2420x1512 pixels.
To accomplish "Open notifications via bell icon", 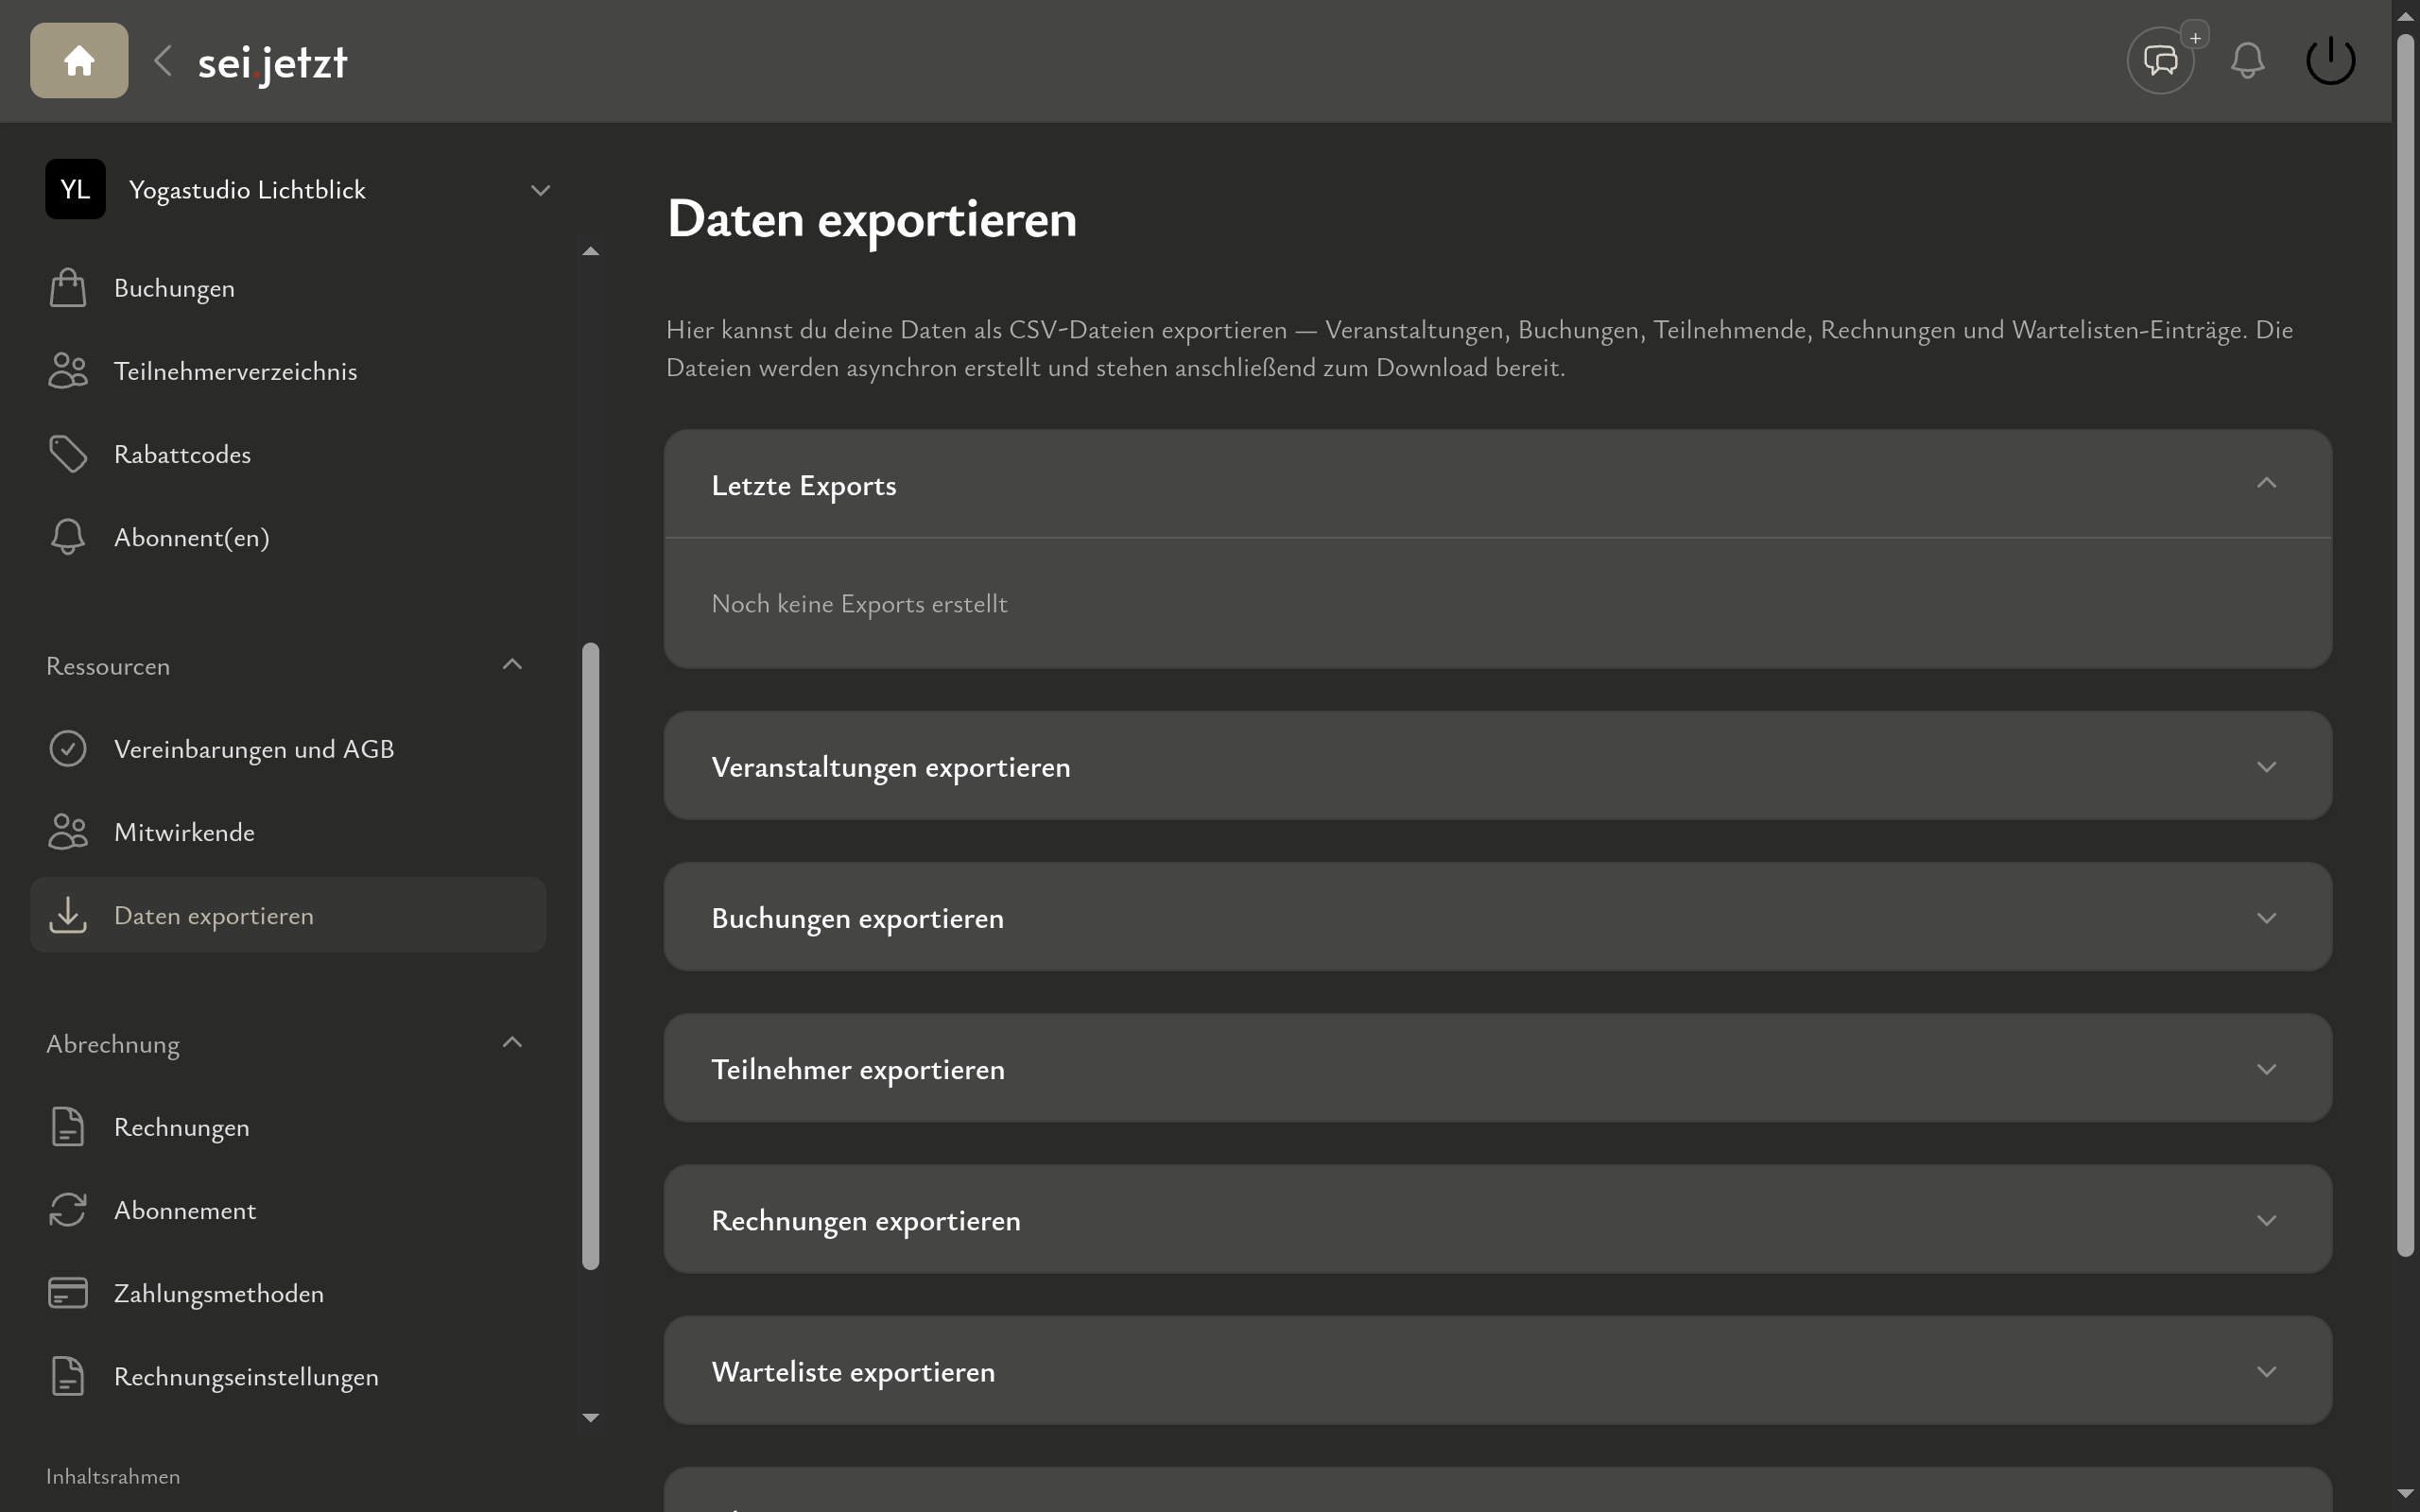I will (2246, 60).
